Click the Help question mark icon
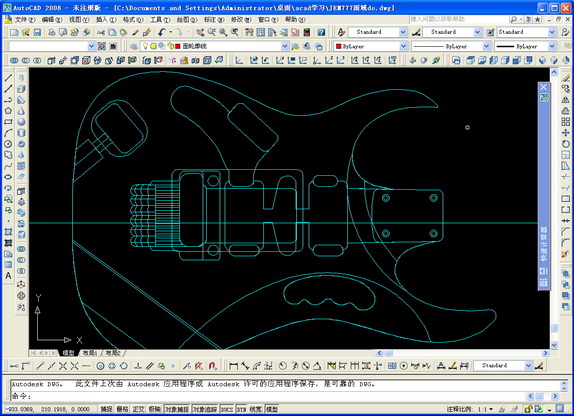The width and height of the screenshot is (574, 416). [321, 33]
